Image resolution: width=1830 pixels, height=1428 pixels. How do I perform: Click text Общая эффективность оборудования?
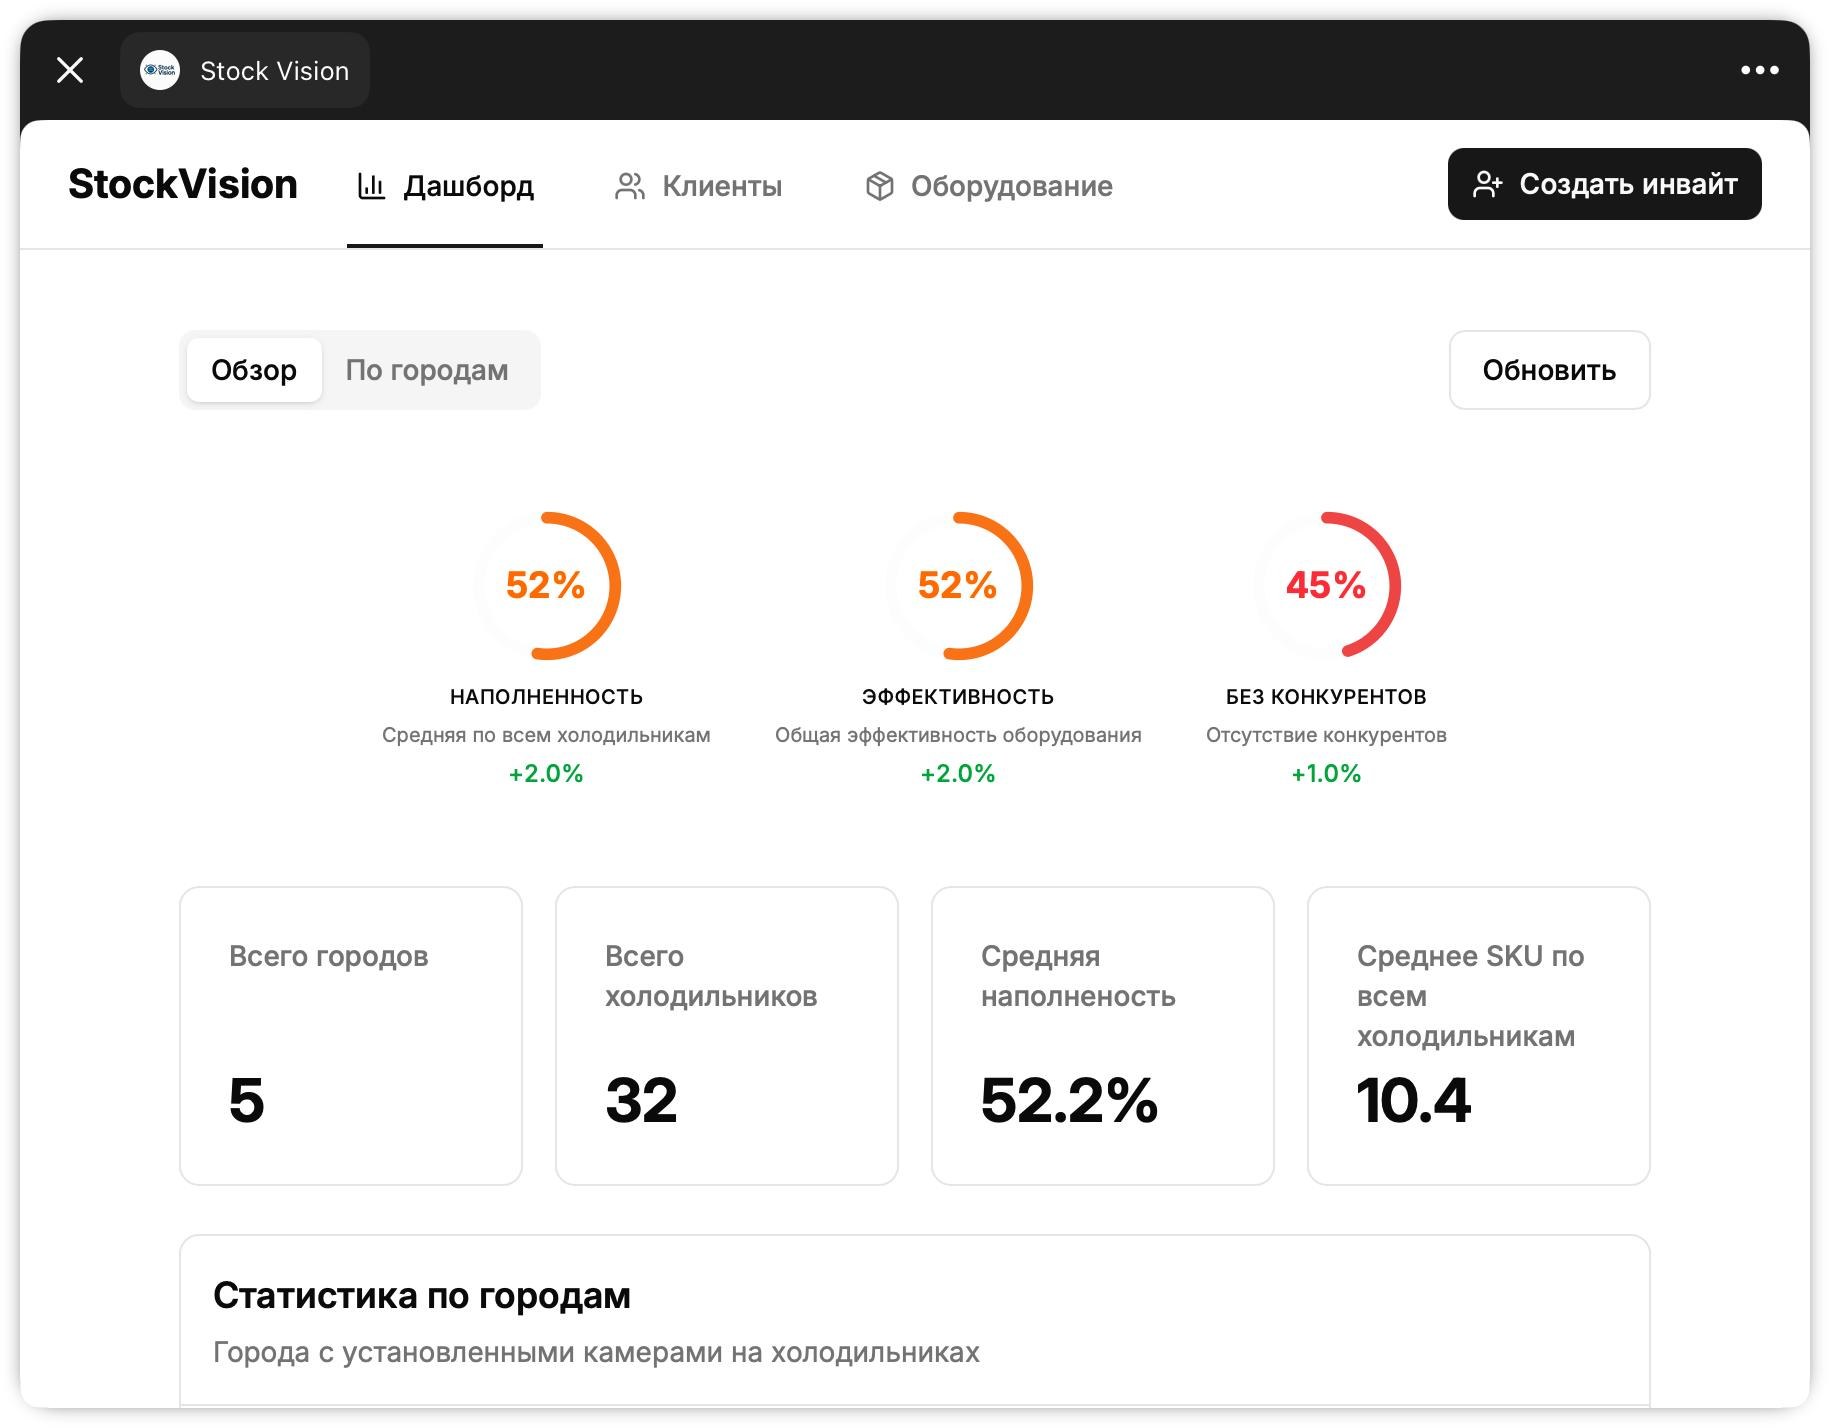[958, 735]
